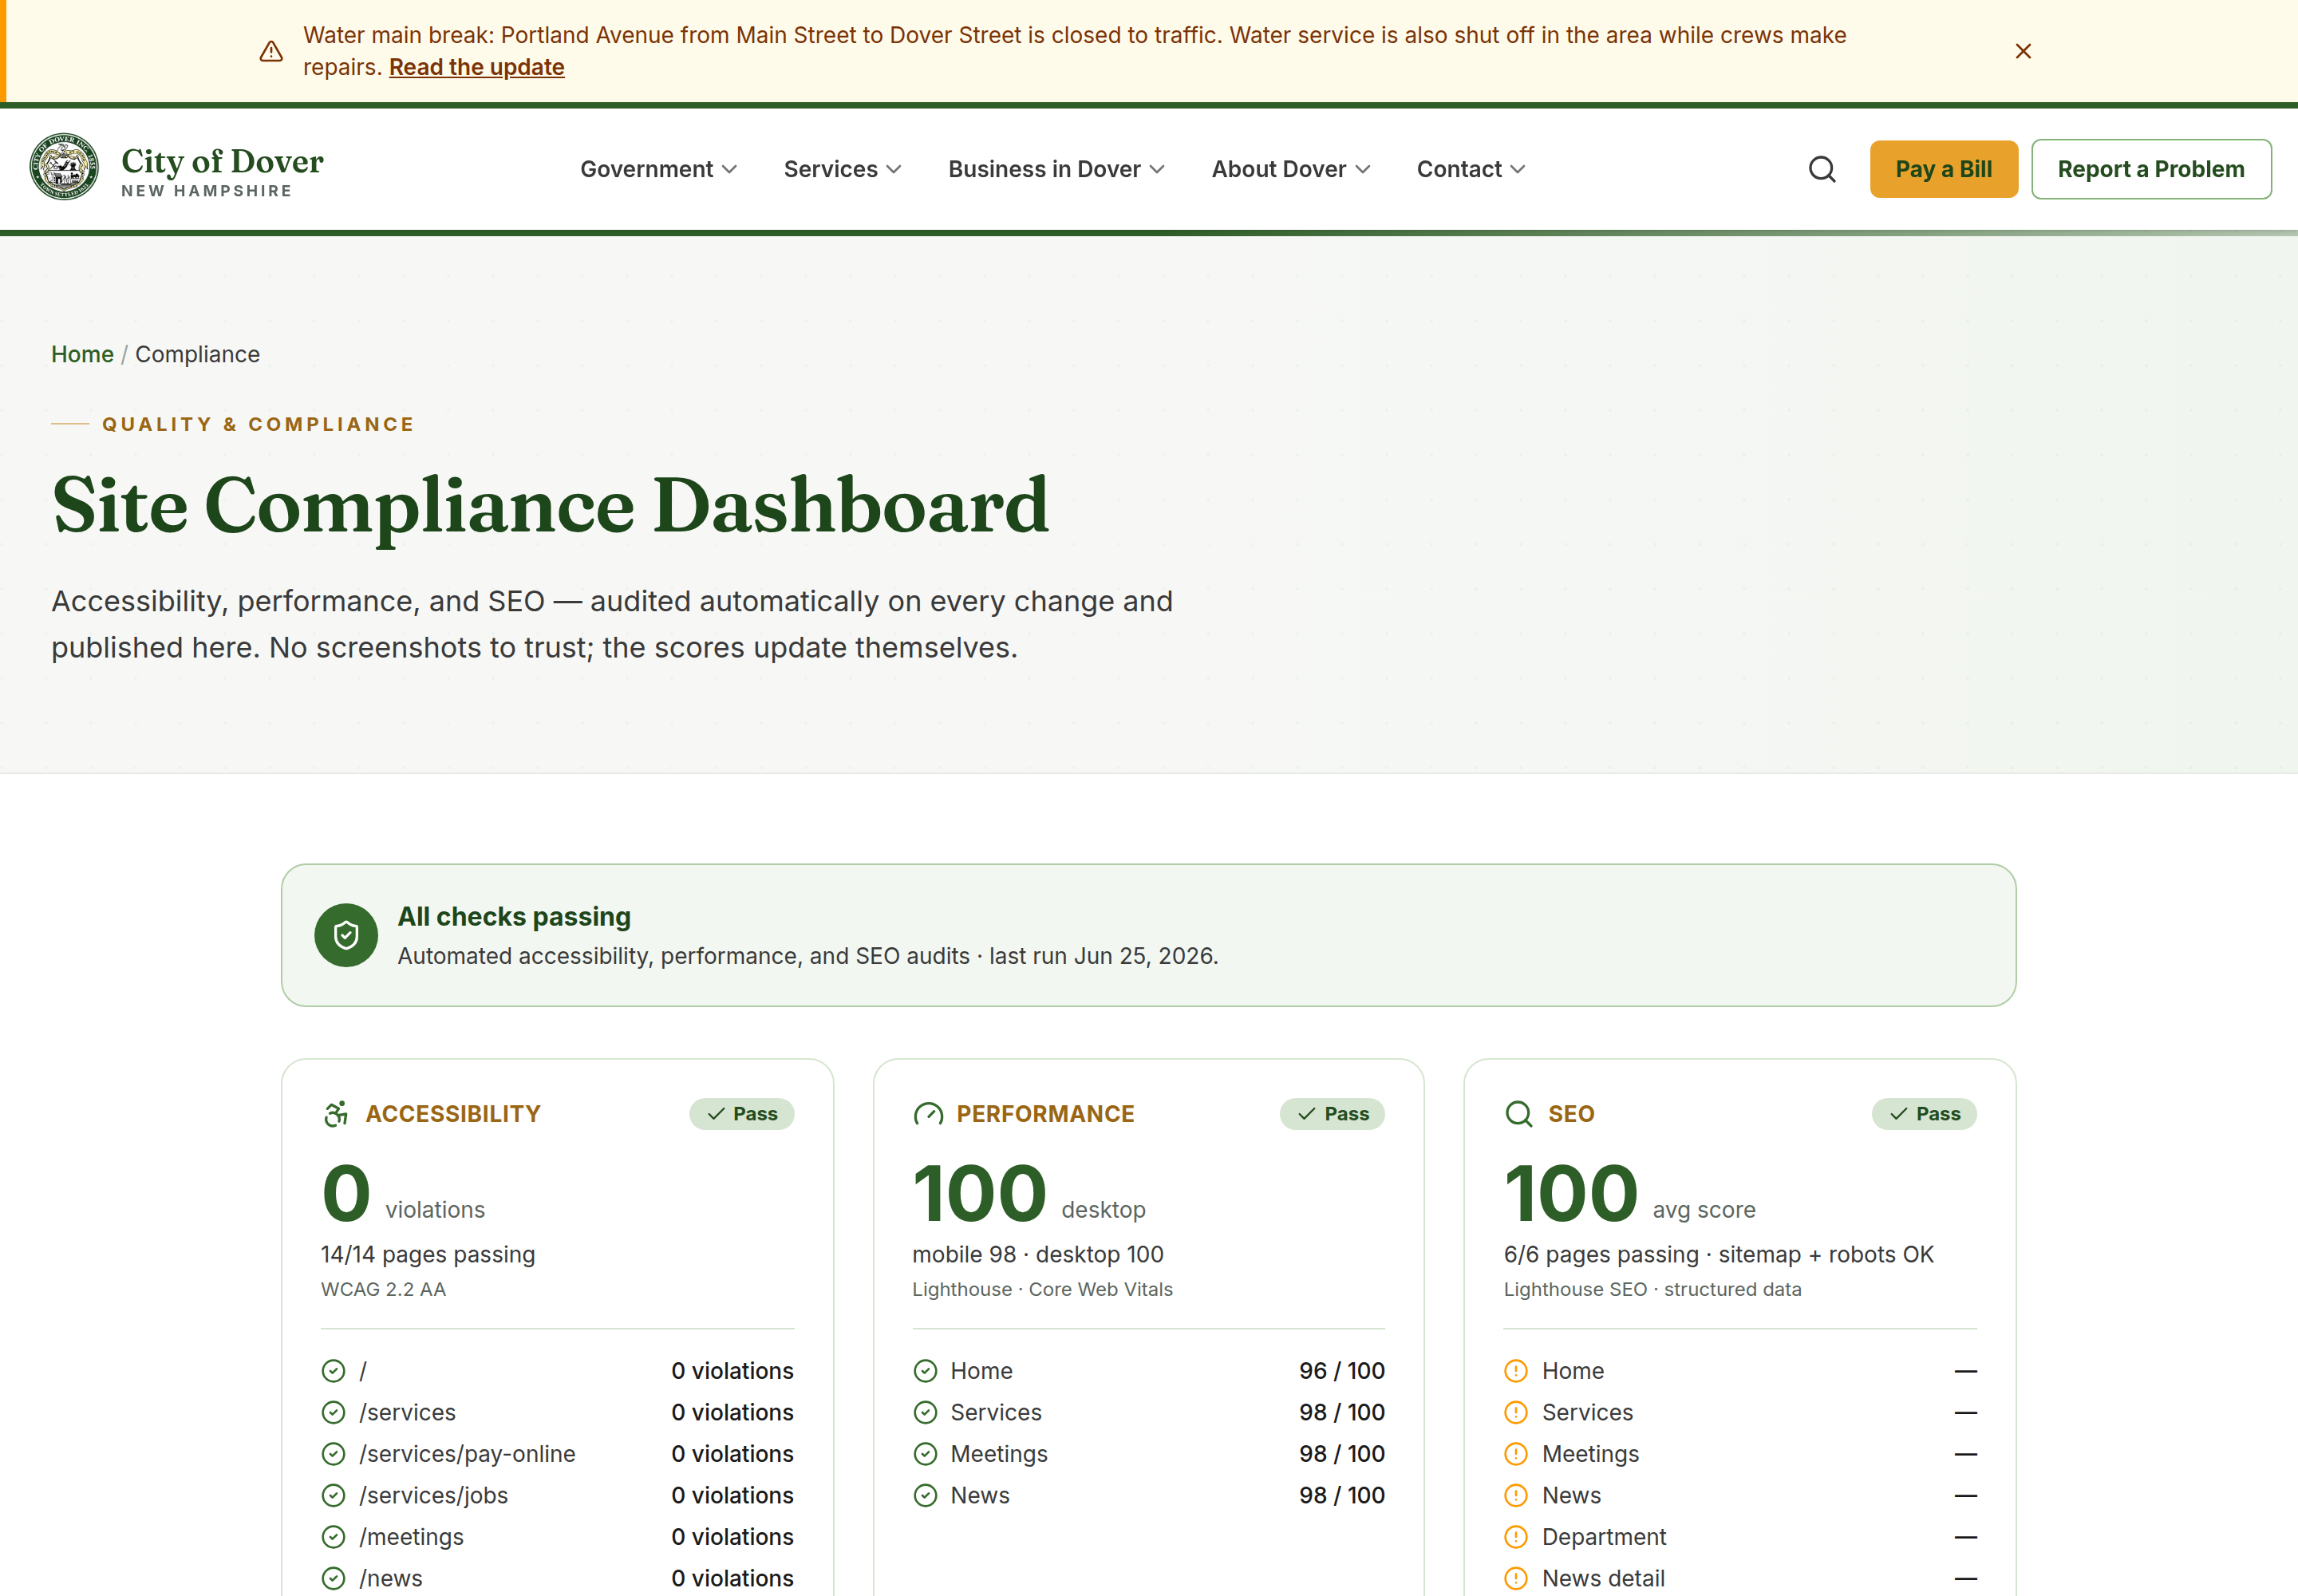Click the warning icon beside SEO Home row

click(x=1516, y=1371)
